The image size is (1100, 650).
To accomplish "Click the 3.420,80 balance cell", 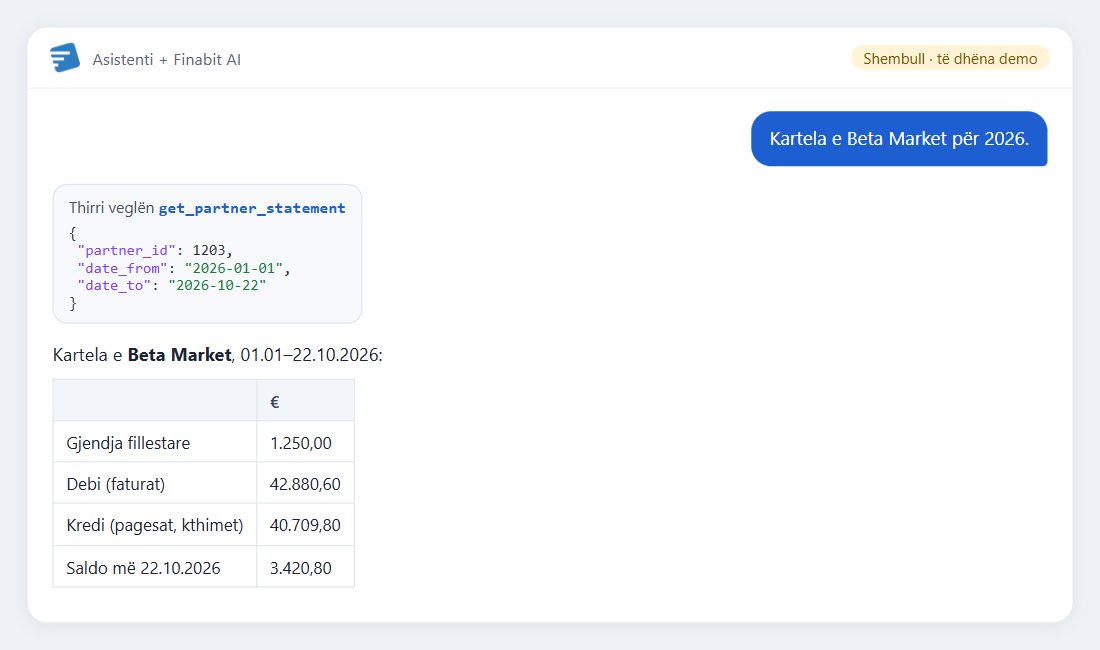I will [x=305, y=567].
